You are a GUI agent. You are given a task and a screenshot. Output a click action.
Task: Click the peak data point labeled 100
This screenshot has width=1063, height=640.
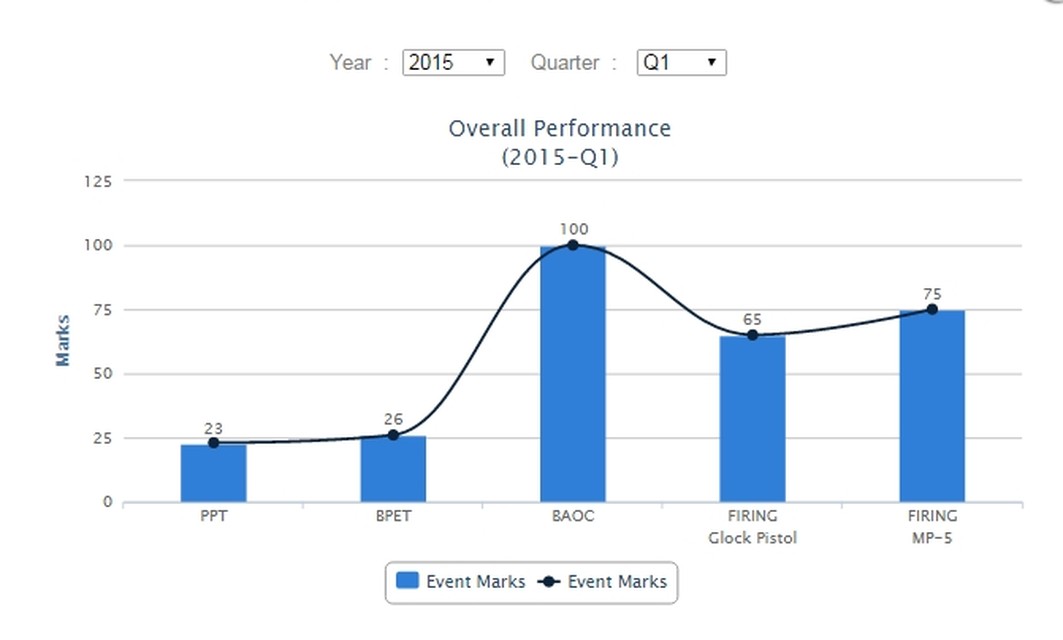(573, 245)
